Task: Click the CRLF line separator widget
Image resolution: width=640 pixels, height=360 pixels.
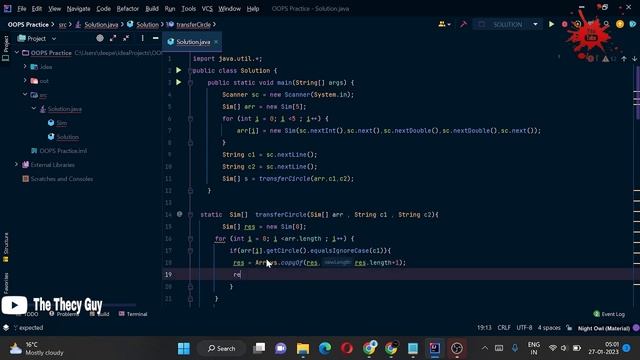Action: point(504,328)
